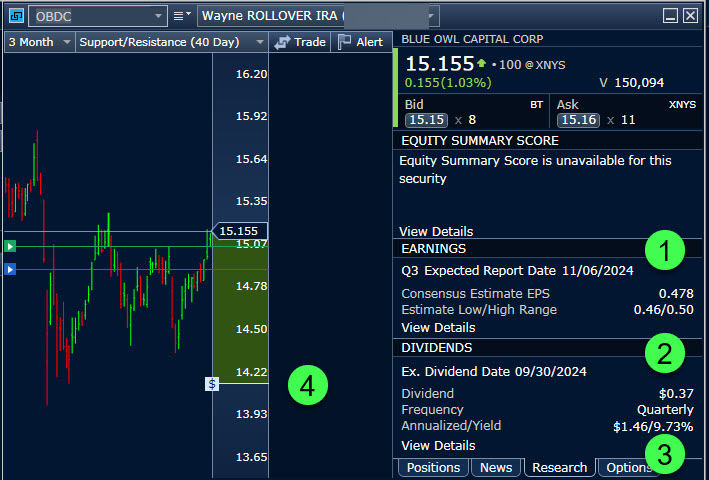This screenshot has height=480, width=709.
Task: Click the green resistance line arrow marker
Action: 11,246
